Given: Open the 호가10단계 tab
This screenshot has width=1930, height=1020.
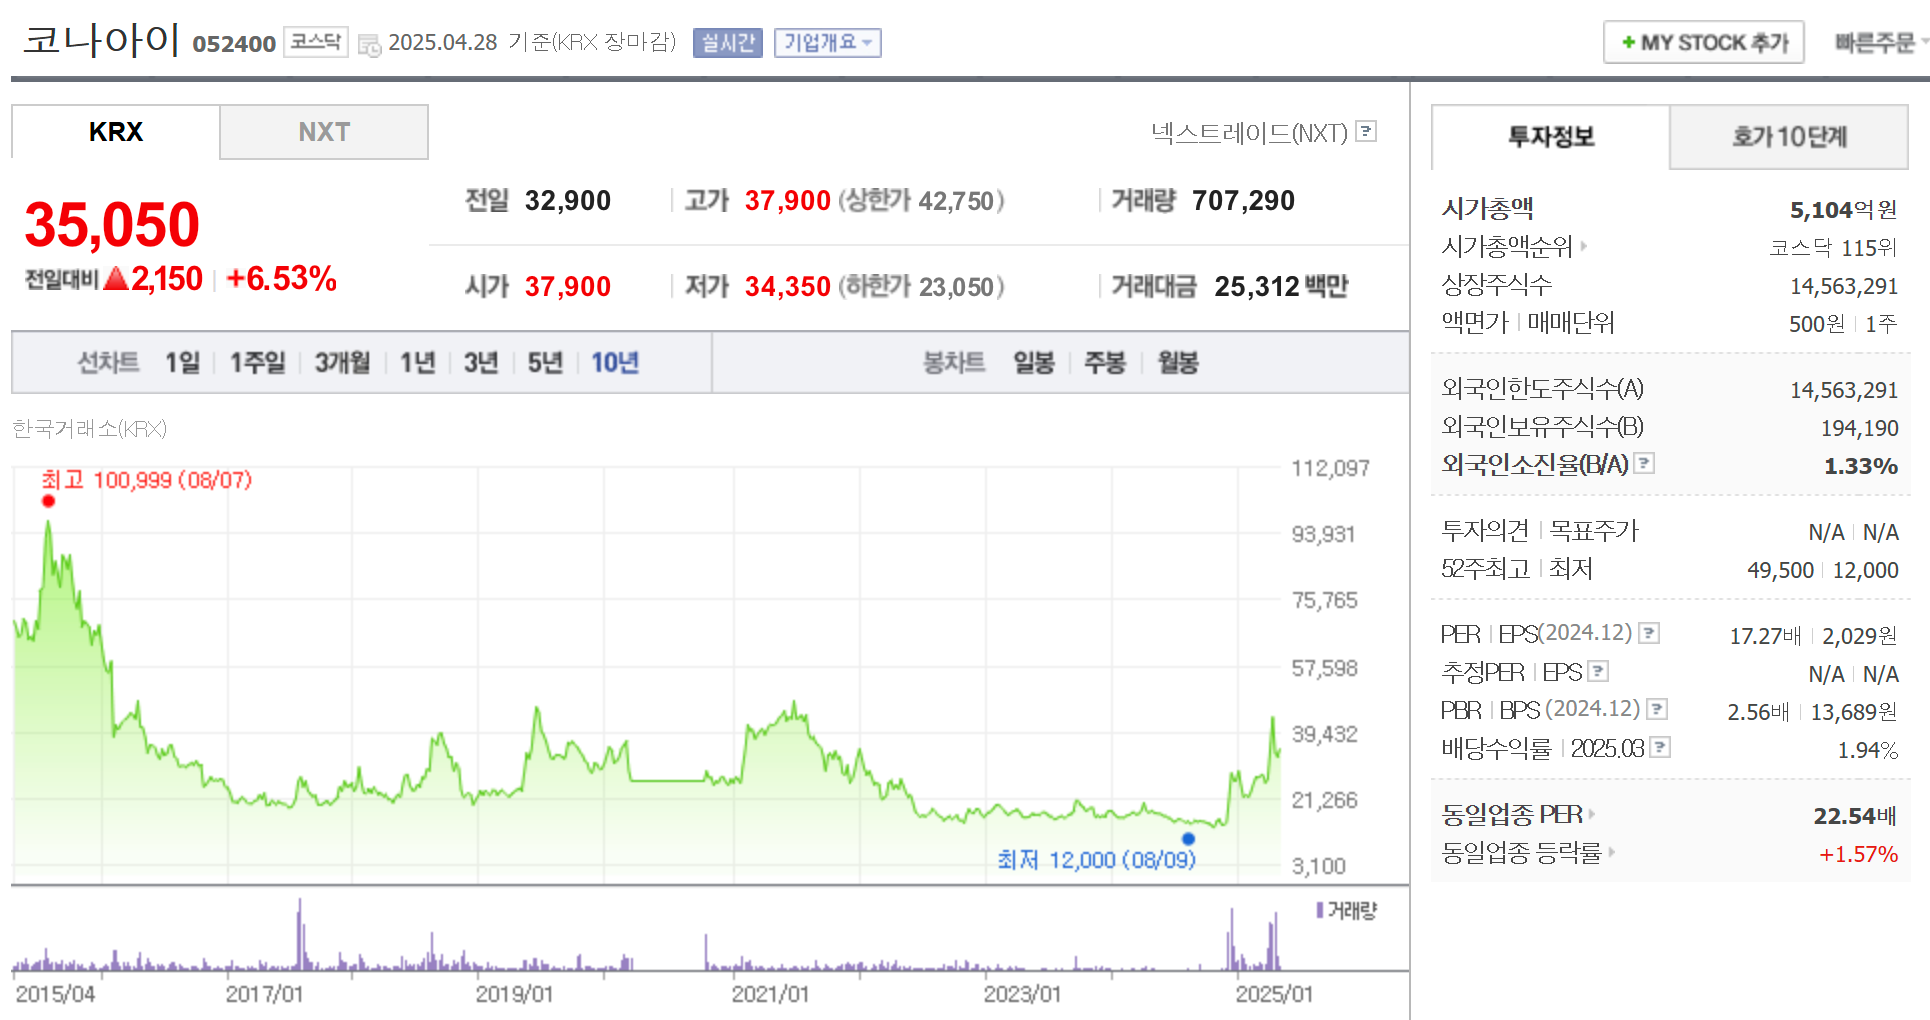Looking at the screenshot, I should (1789, 137).
